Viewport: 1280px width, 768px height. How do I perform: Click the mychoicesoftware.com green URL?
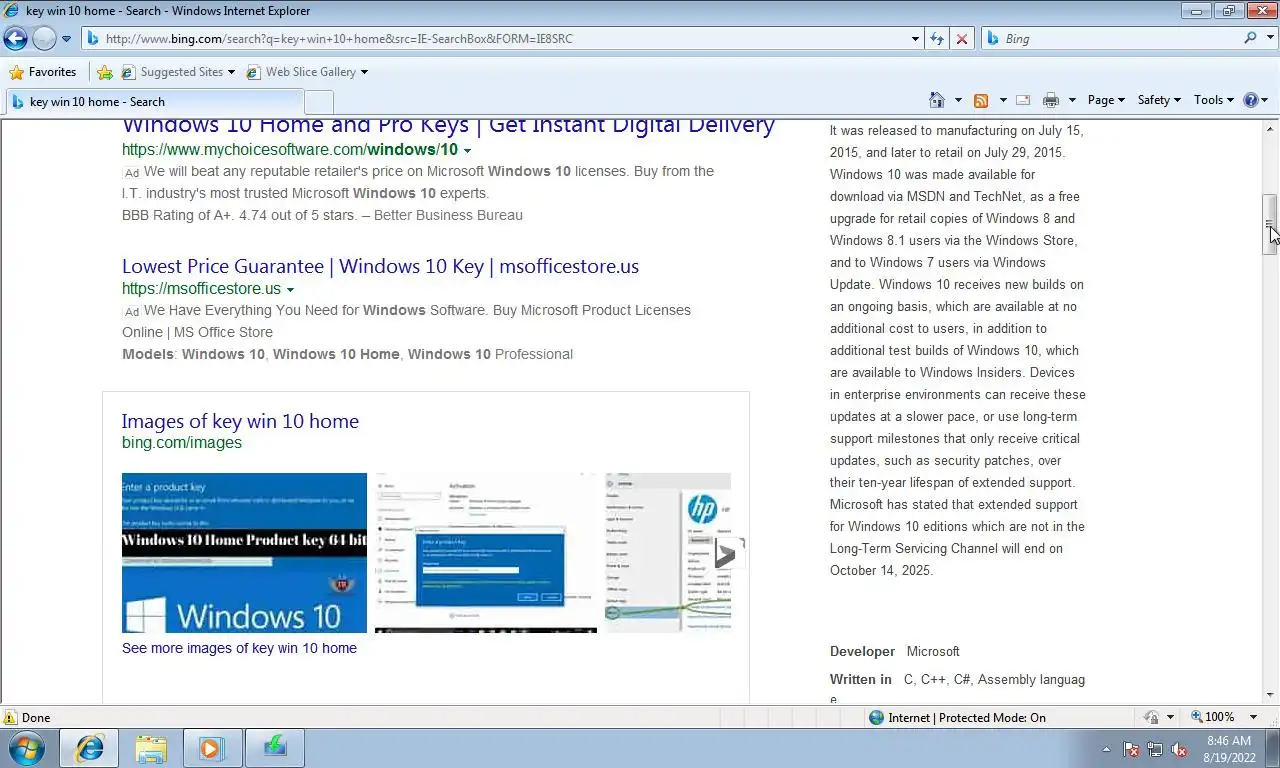290,150
